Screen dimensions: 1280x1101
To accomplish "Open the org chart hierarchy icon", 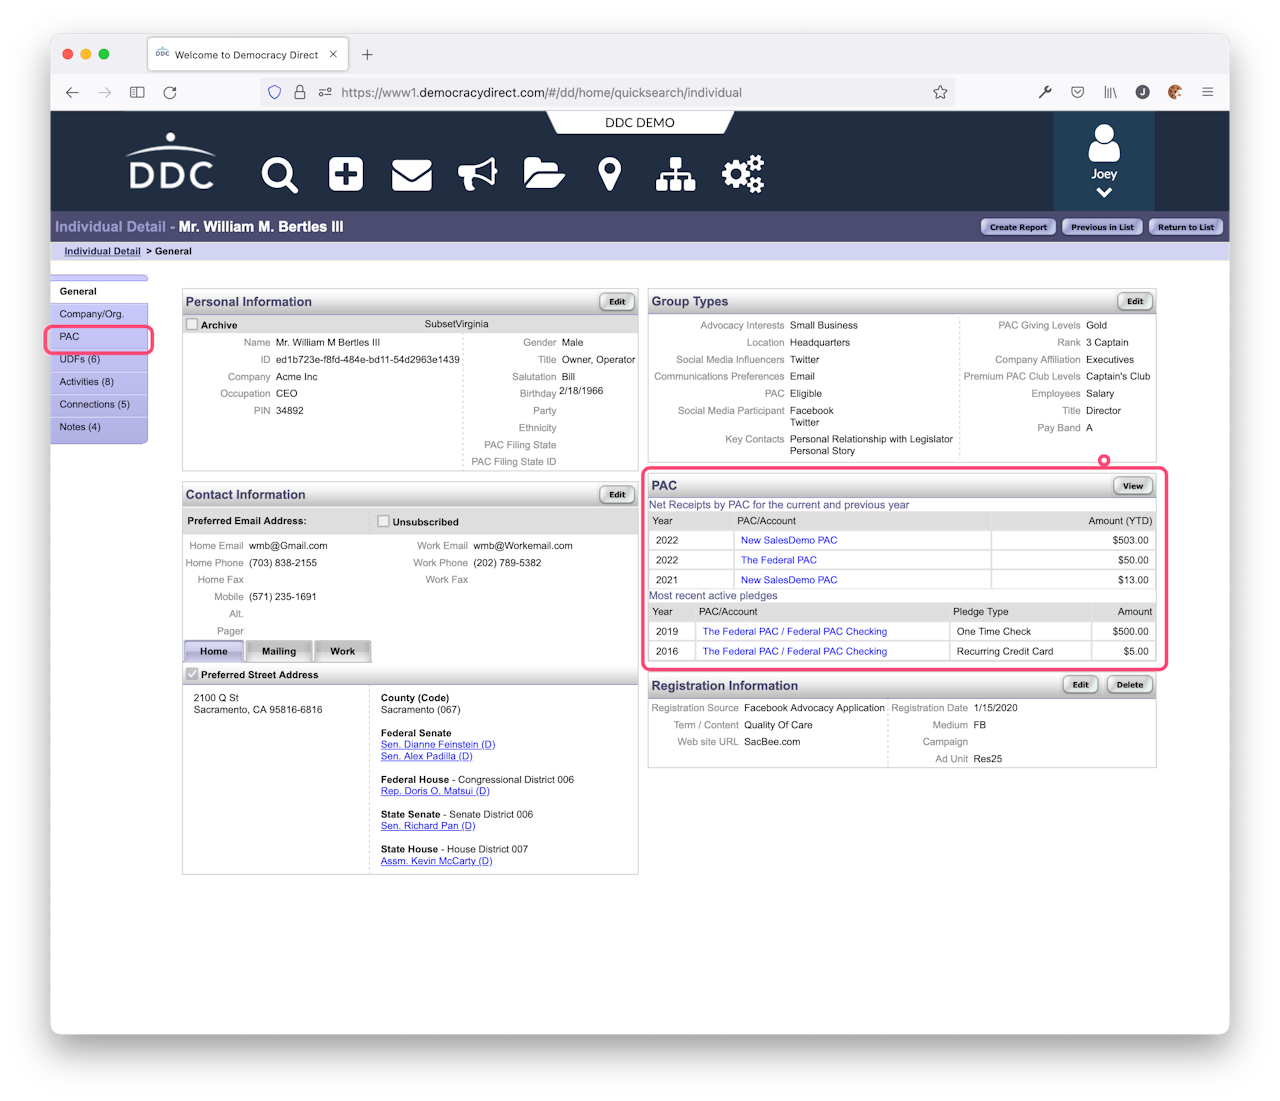I will pos(675,175).
